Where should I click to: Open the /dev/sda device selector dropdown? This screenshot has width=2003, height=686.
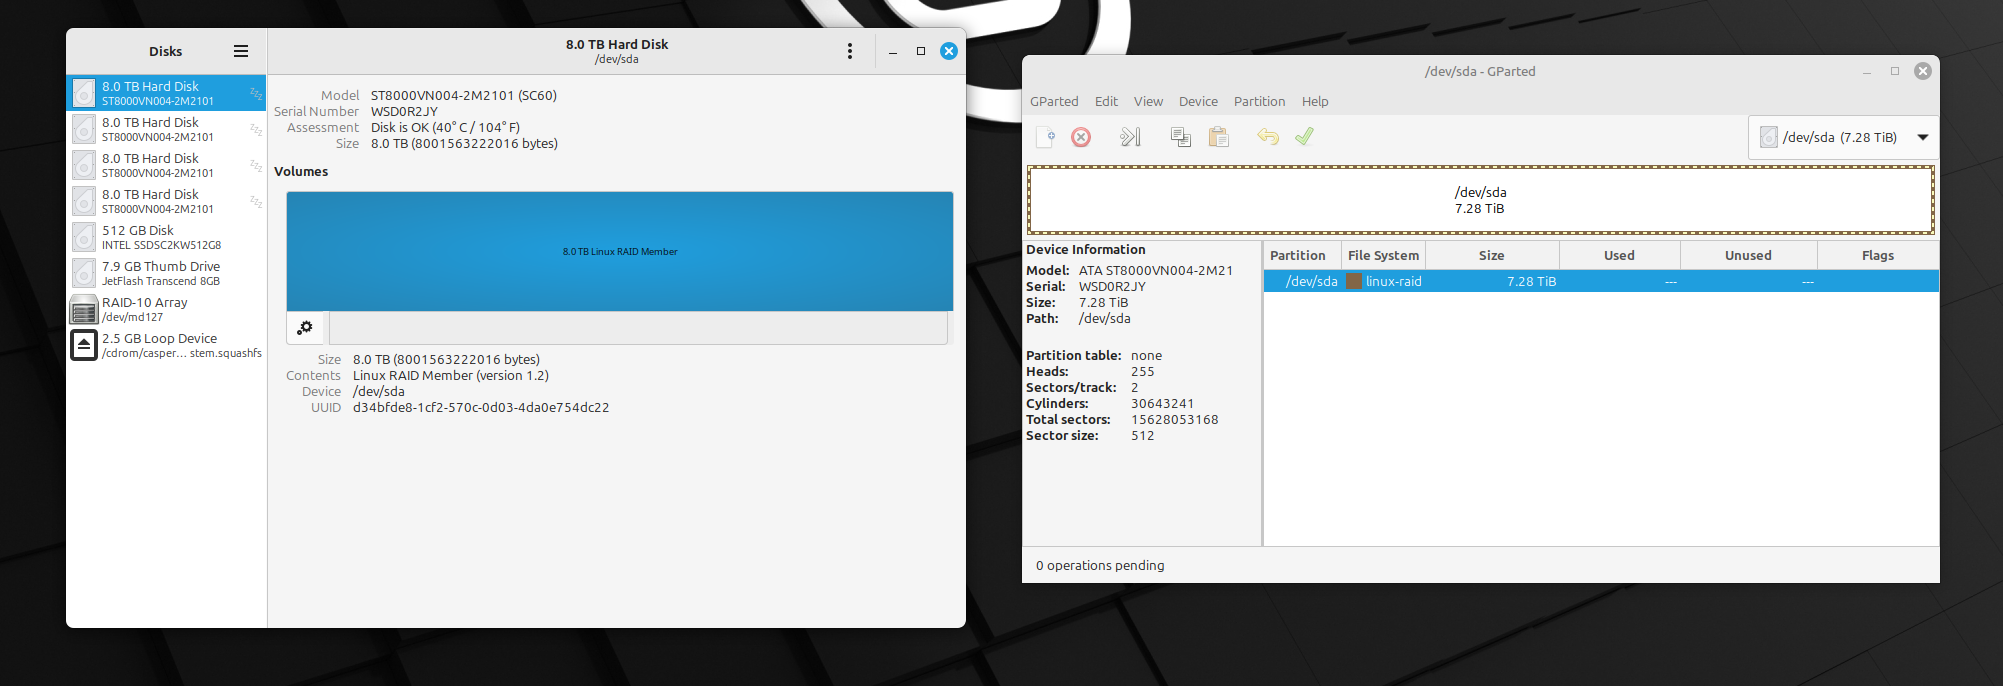coord(1844,137)
